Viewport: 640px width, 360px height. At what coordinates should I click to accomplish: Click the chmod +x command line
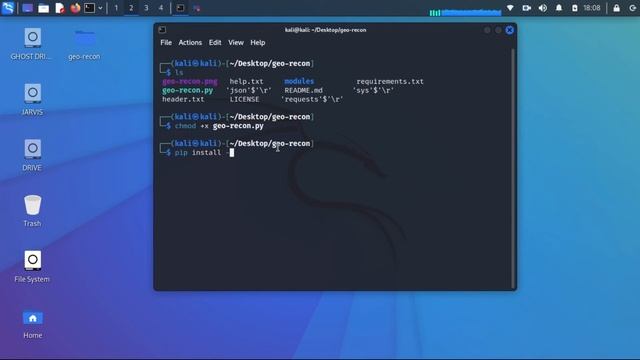pos(219,126)
